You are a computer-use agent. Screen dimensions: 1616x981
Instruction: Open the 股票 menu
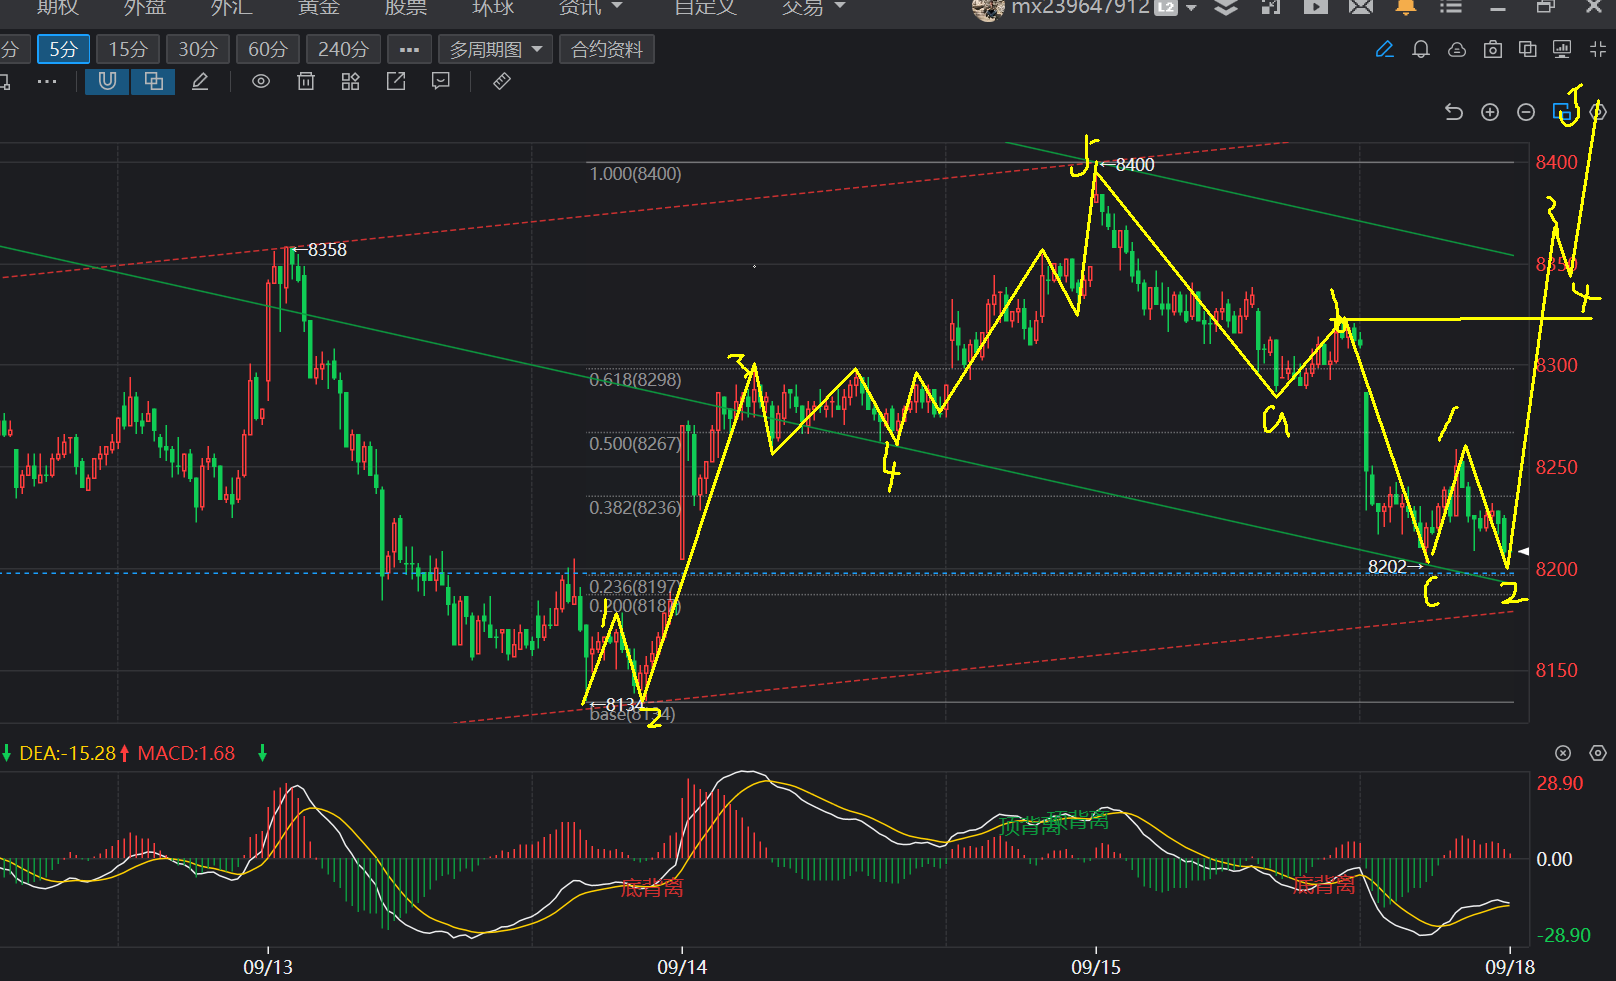pos(406,8)
